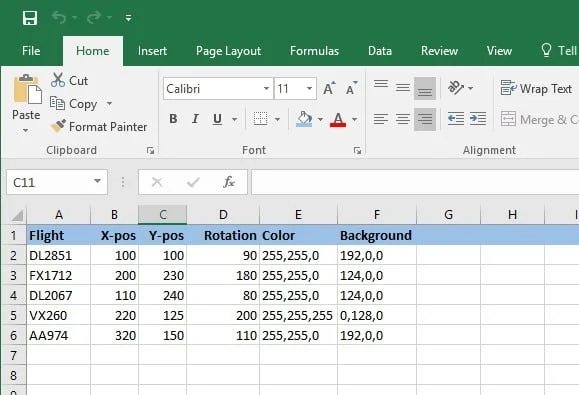Open the font name dropdown list
This screenshot has height=395, width=579.
click(266, 89)
